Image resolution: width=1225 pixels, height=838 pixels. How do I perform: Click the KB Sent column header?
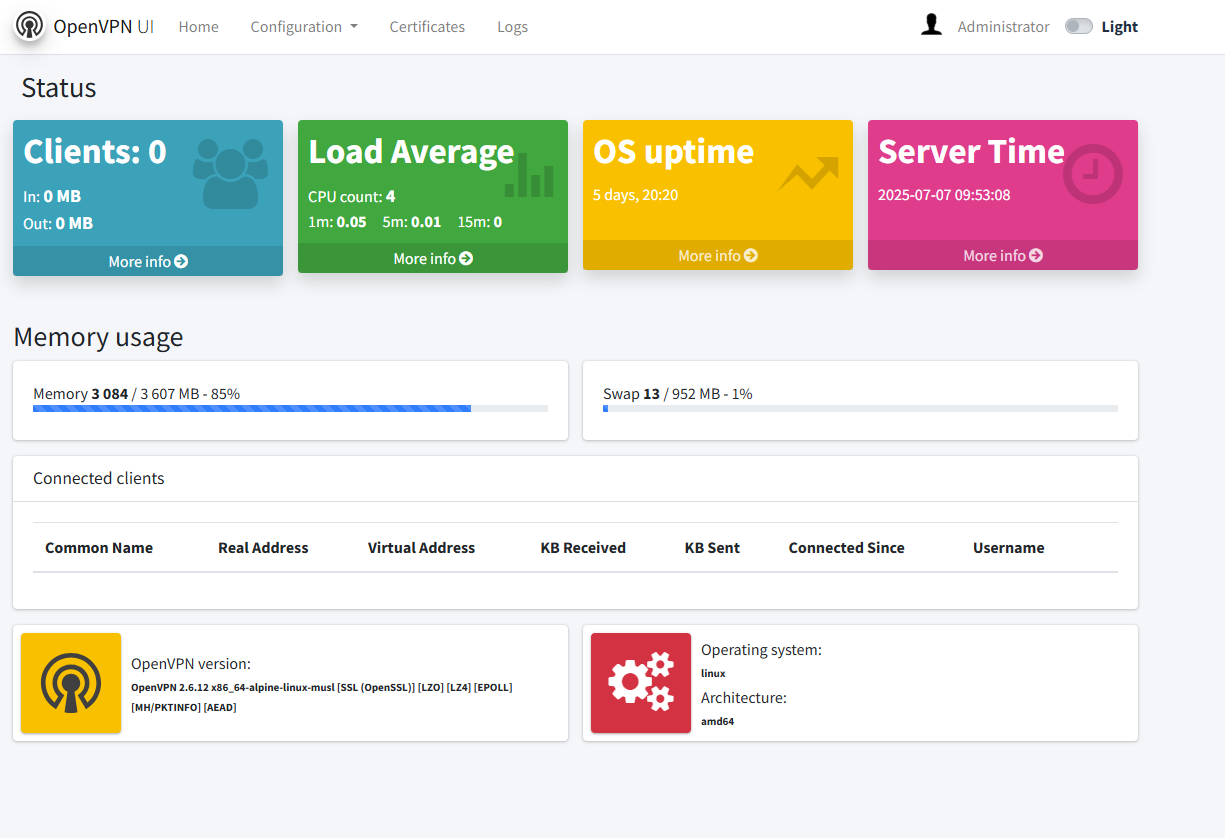(712, 548)
